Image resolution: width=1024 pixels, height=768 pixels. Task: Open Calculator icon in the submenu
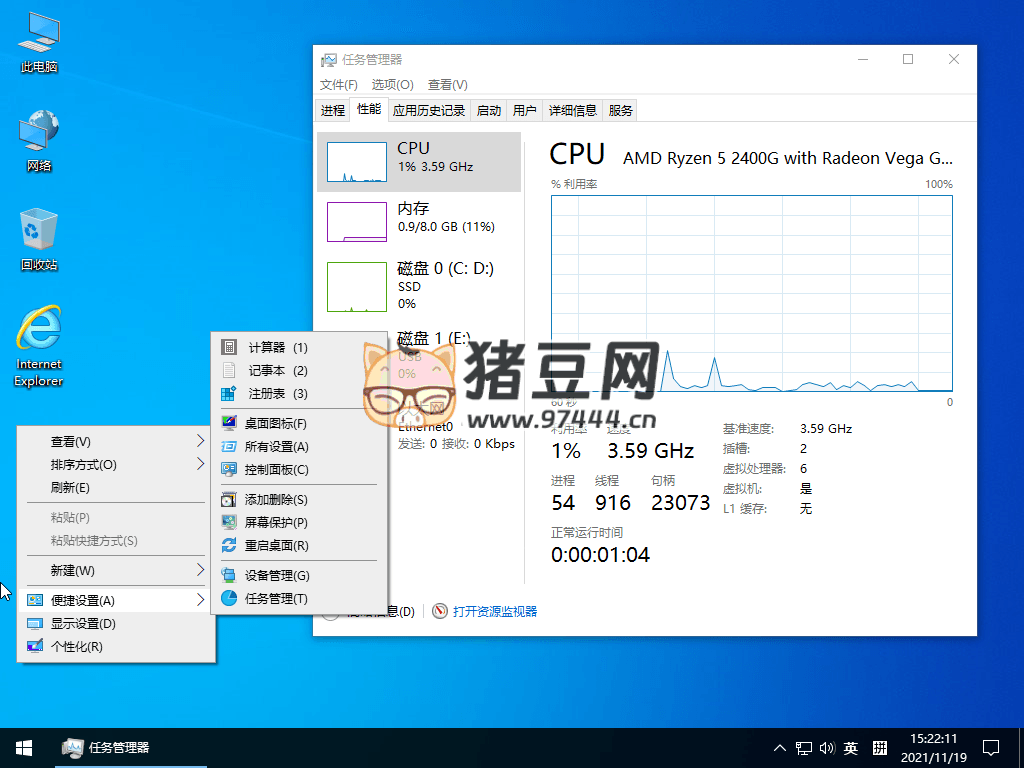coord(229,347)
